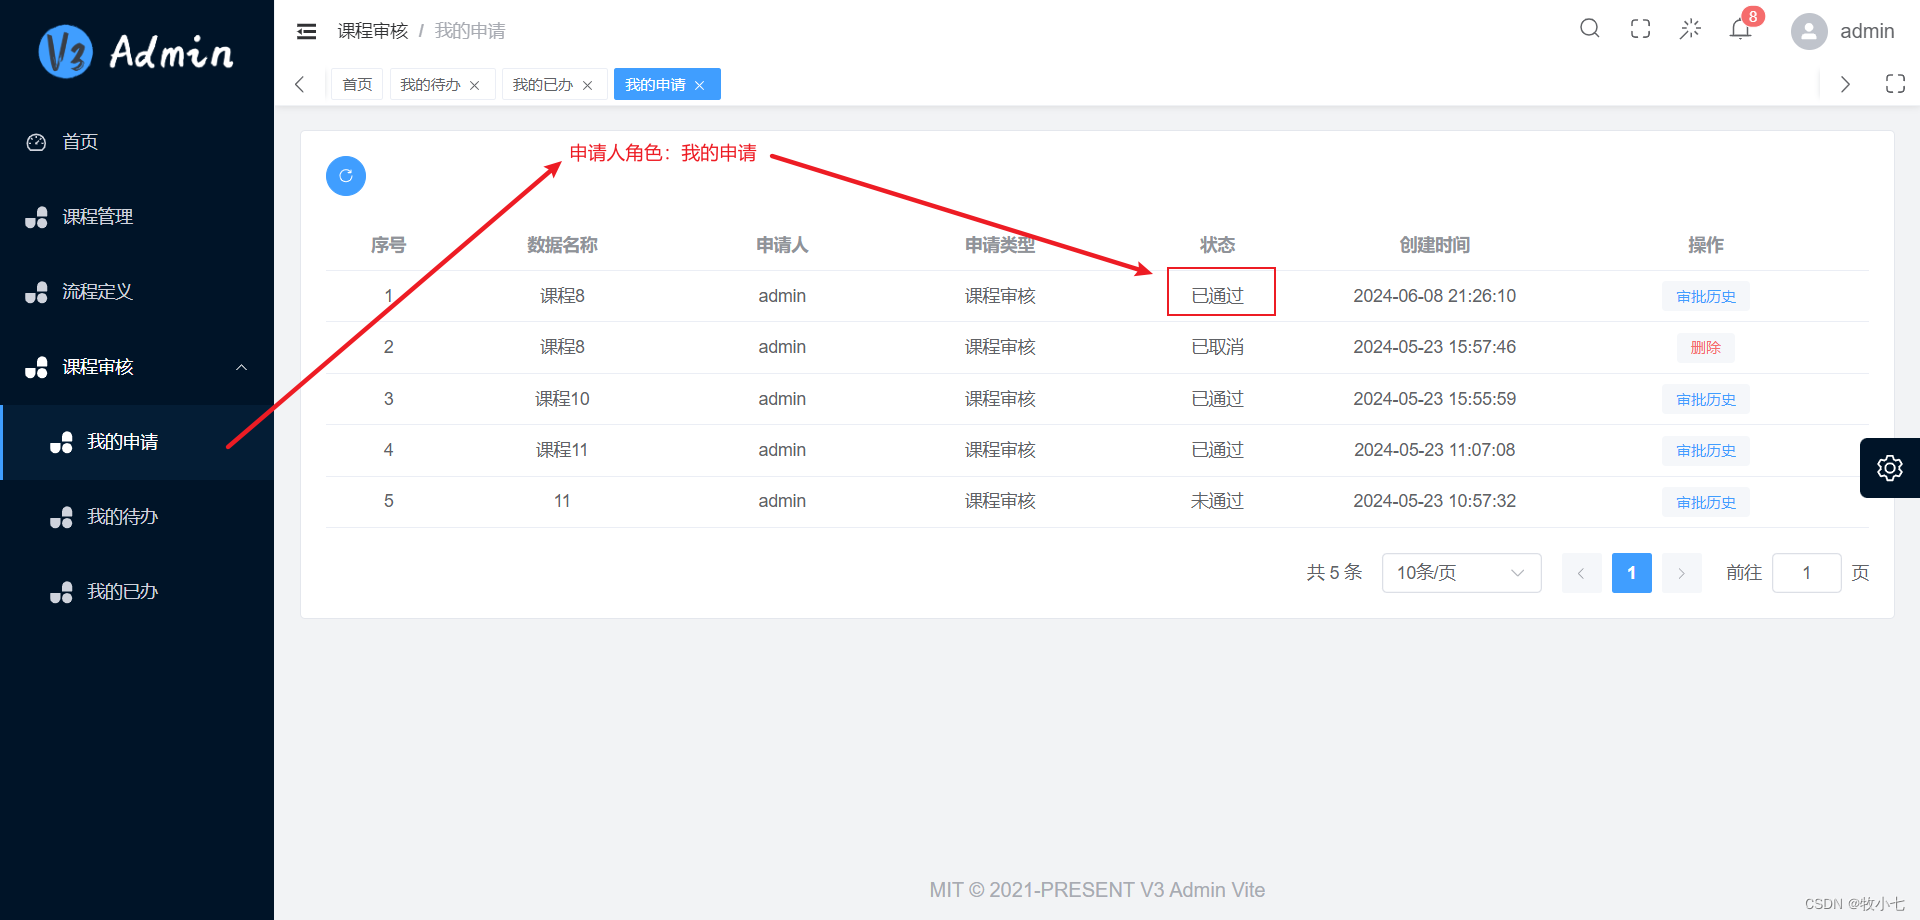1920x920 pixels.
Task: Click the 课程11 data name cell
Action: pyautogui.click(x=562, y=450)
